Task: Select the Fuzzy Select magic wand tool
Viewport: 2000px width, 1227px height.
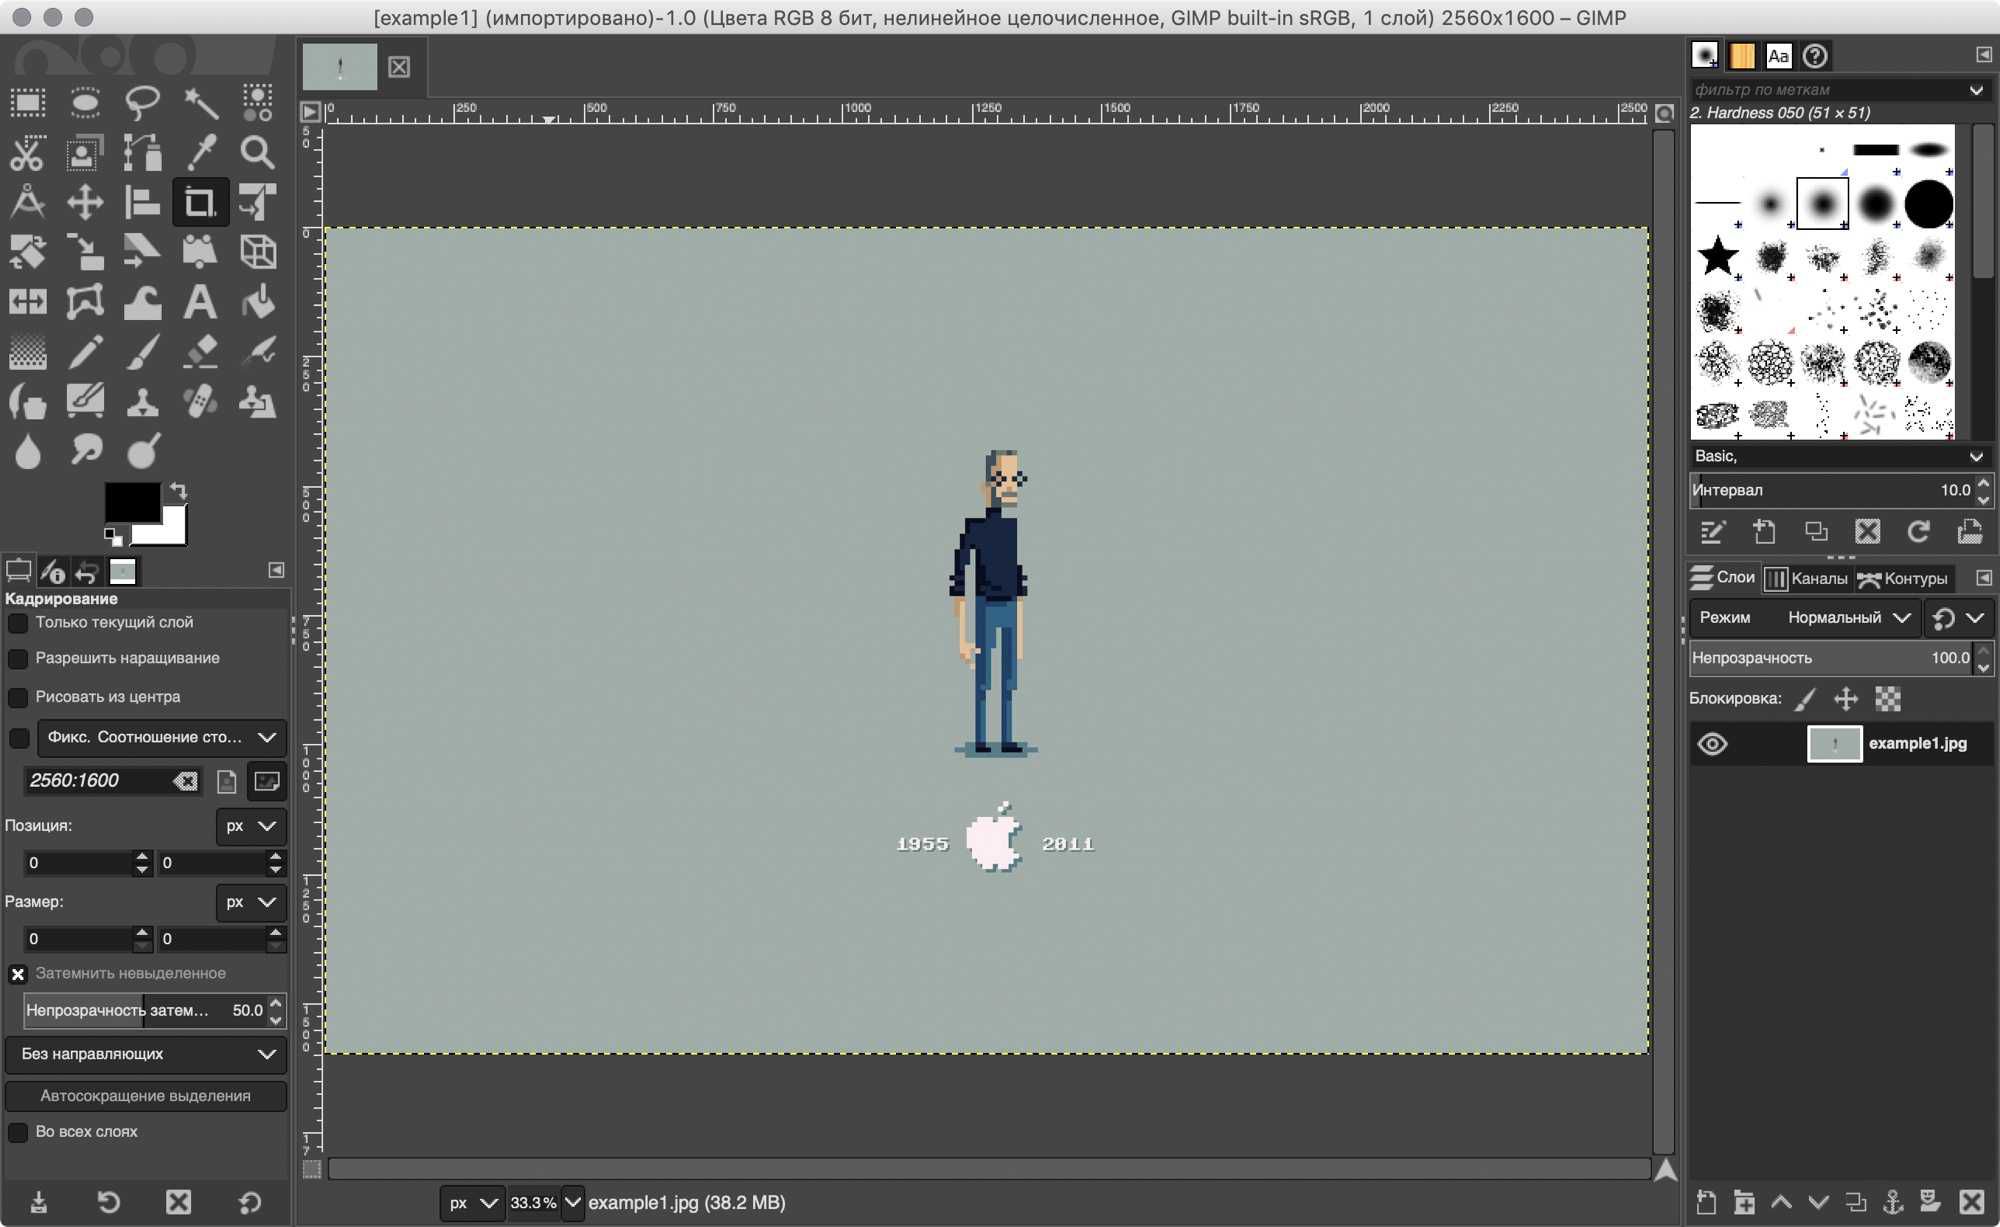Action: 200,102
